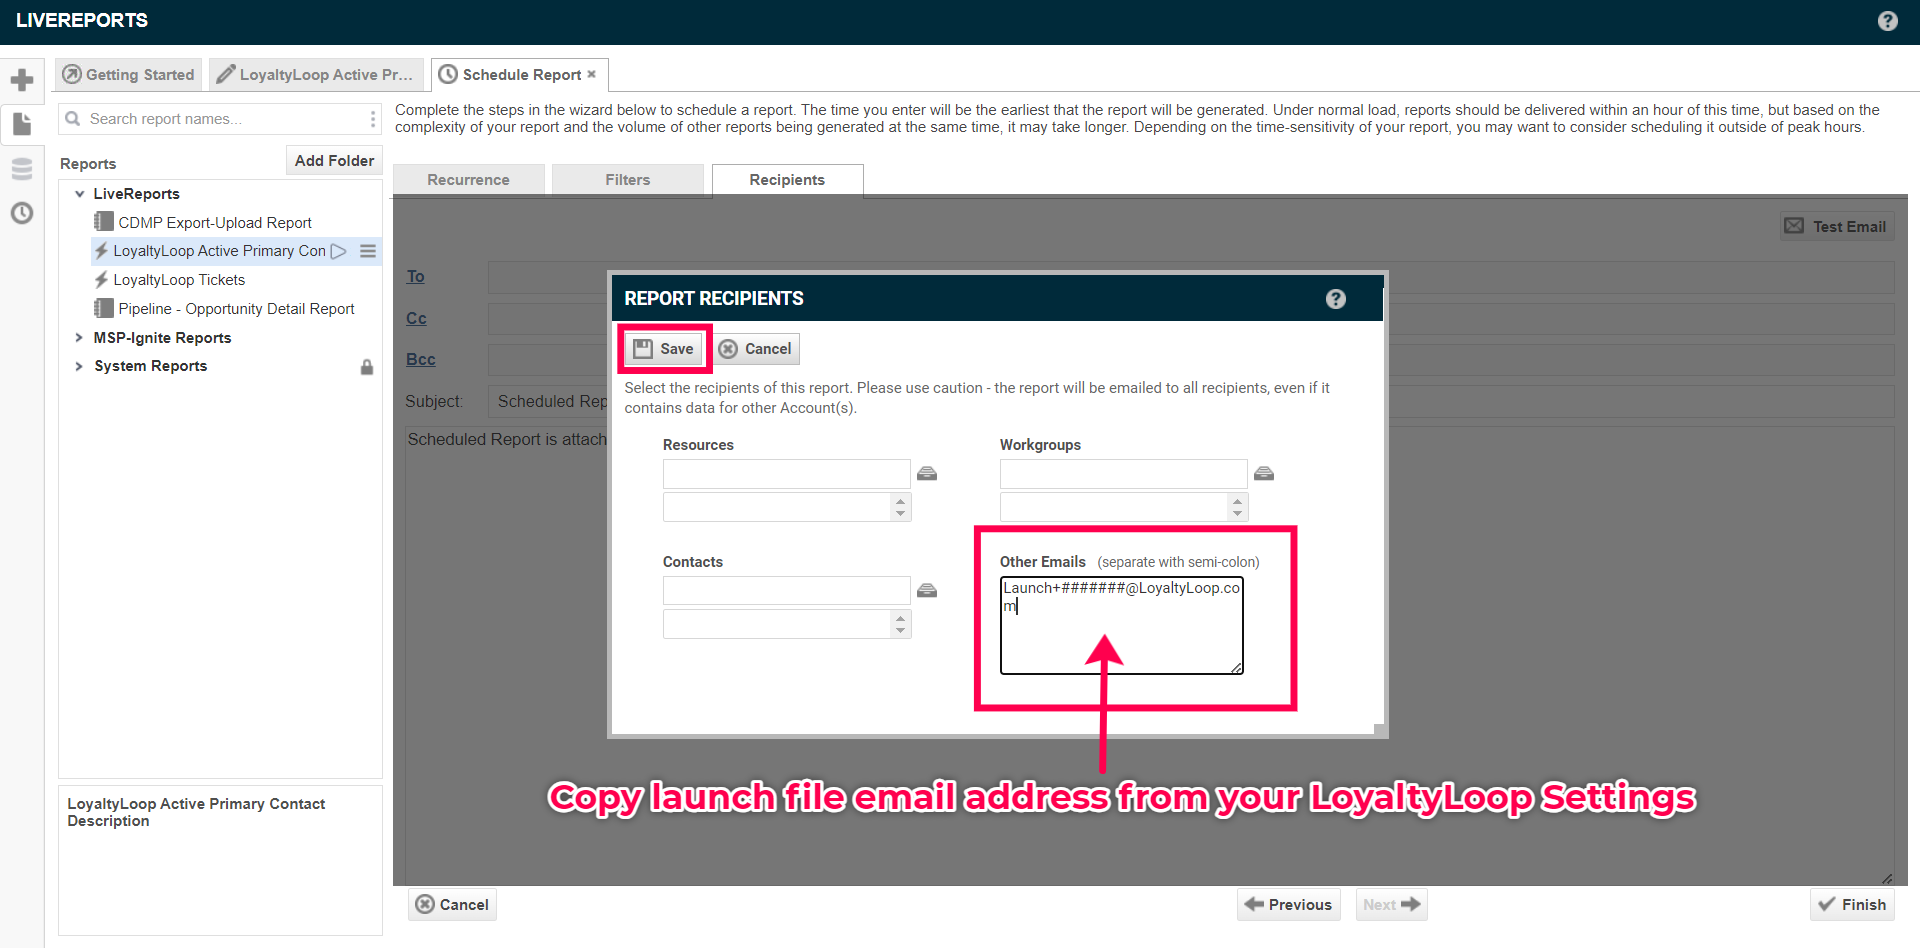The height and width of the screenshot is (948, 1920).
Task: Finish scheduling the report
Action: tap(1852, 905)
